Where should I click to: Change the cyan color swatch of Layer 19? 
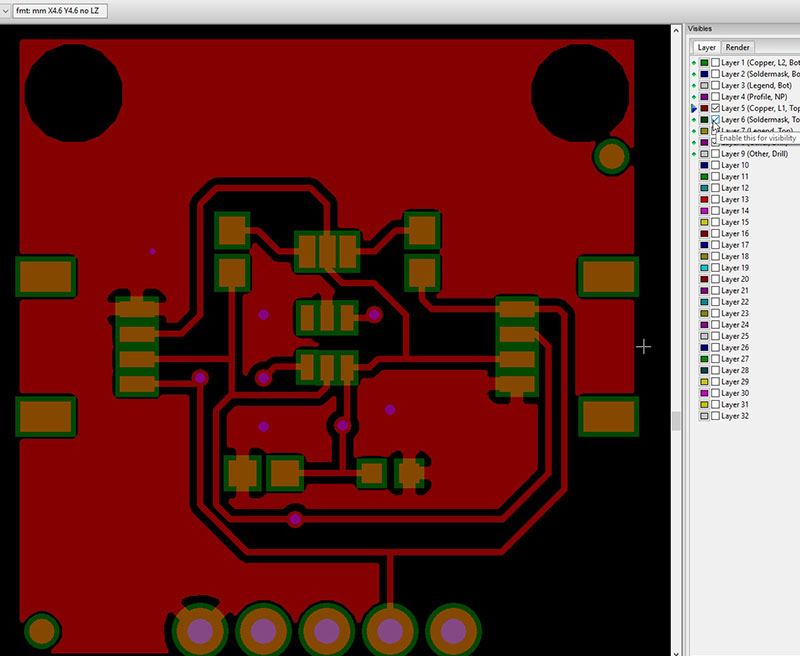(704, 268)
